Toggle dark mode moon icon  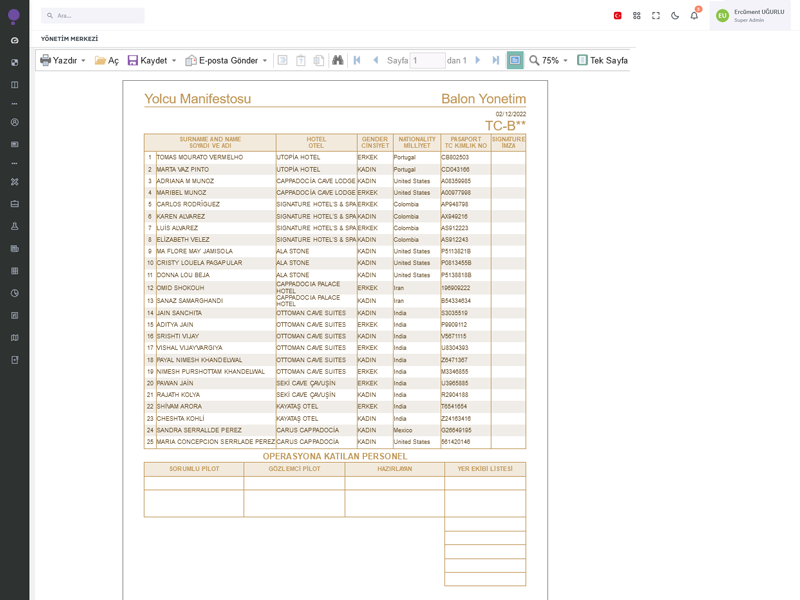pyautogui.click(x=675, y=16)
